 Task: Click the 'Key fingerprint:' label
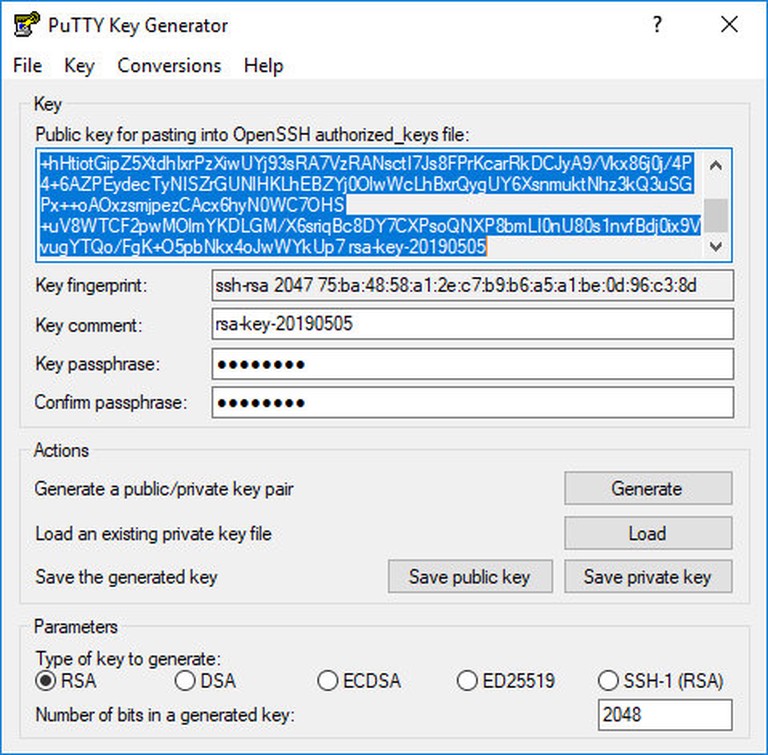pyautogui.click(x=91, y=285)
